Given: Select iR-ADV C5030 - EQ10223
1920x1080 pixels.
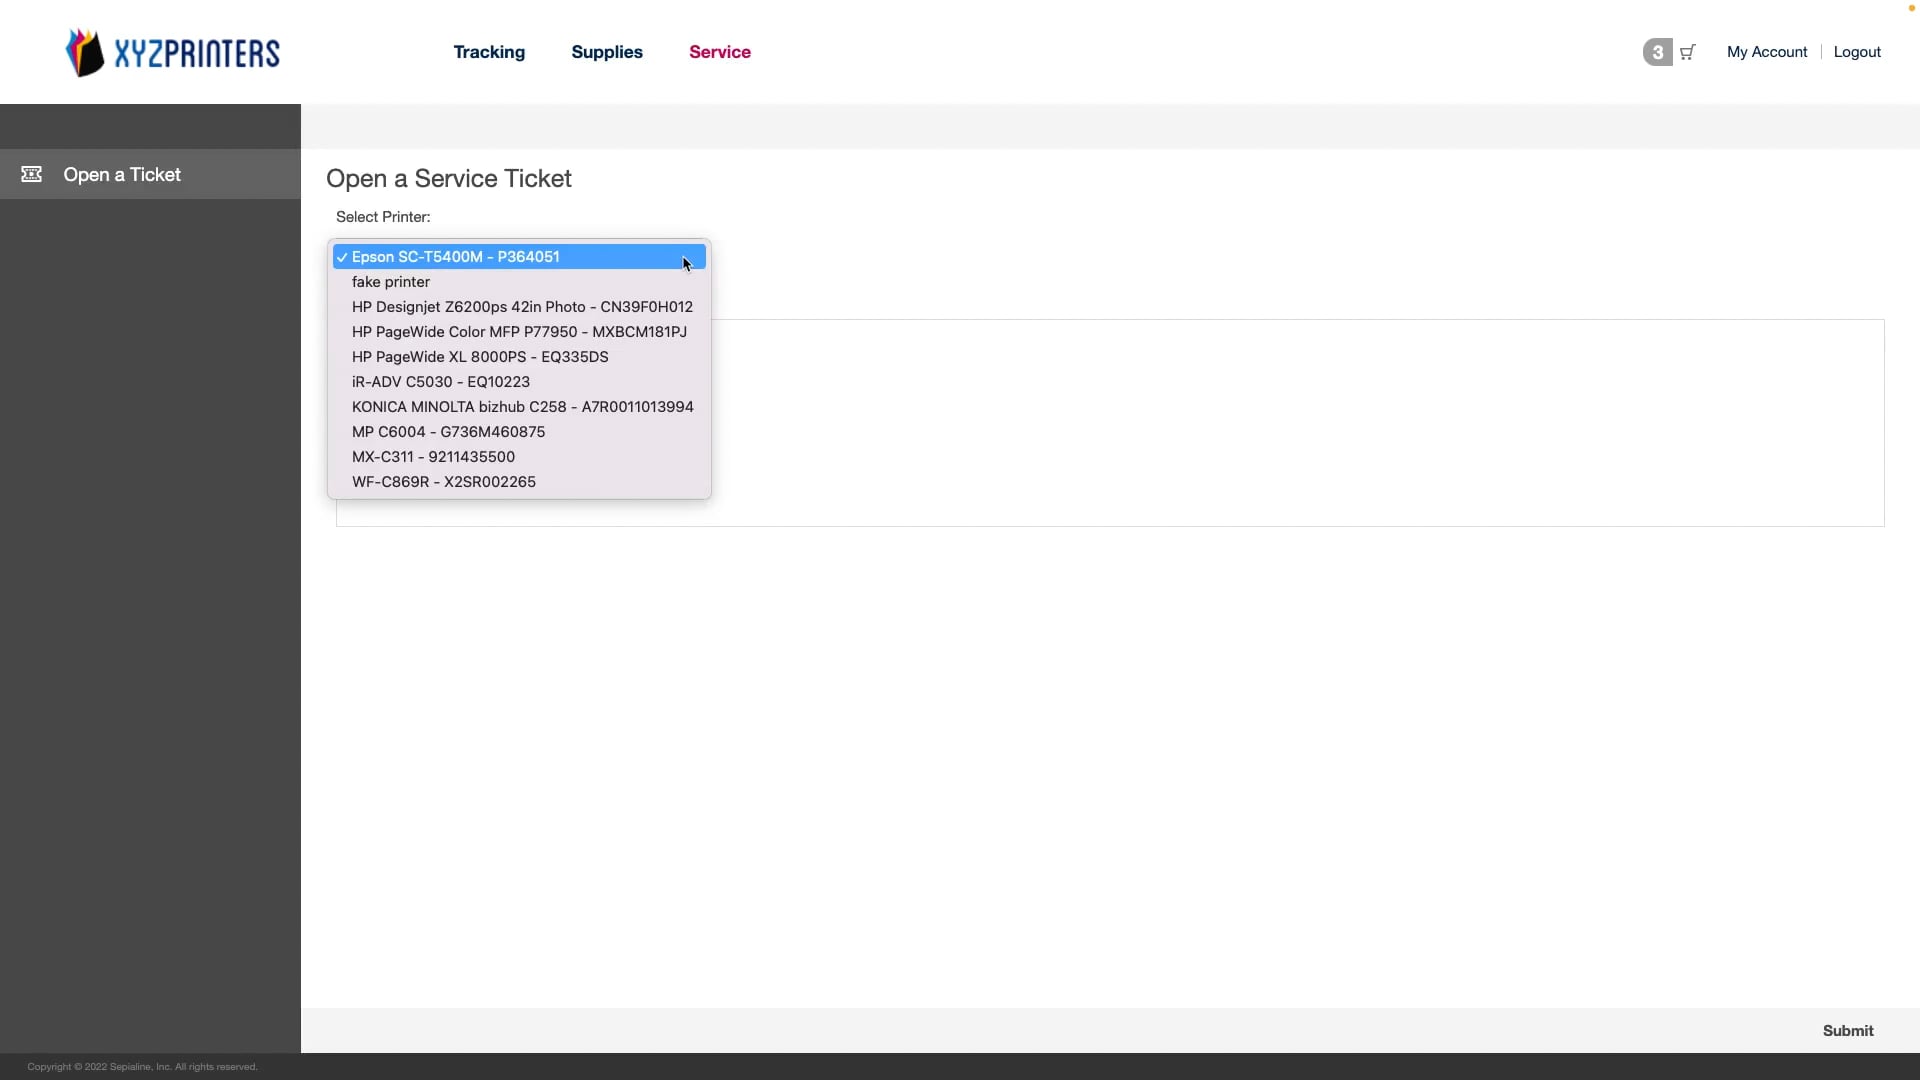Looking at the screenshot, I should coord(440,381).
